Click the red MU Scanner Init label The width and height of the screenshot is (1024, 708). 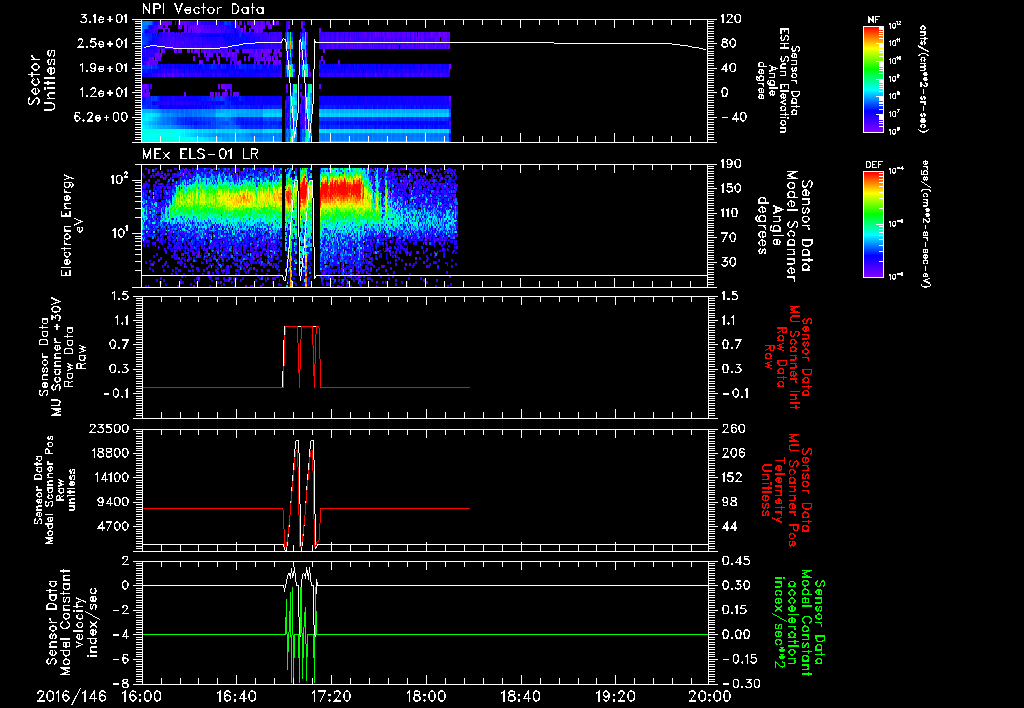click(x=788, y=357)
